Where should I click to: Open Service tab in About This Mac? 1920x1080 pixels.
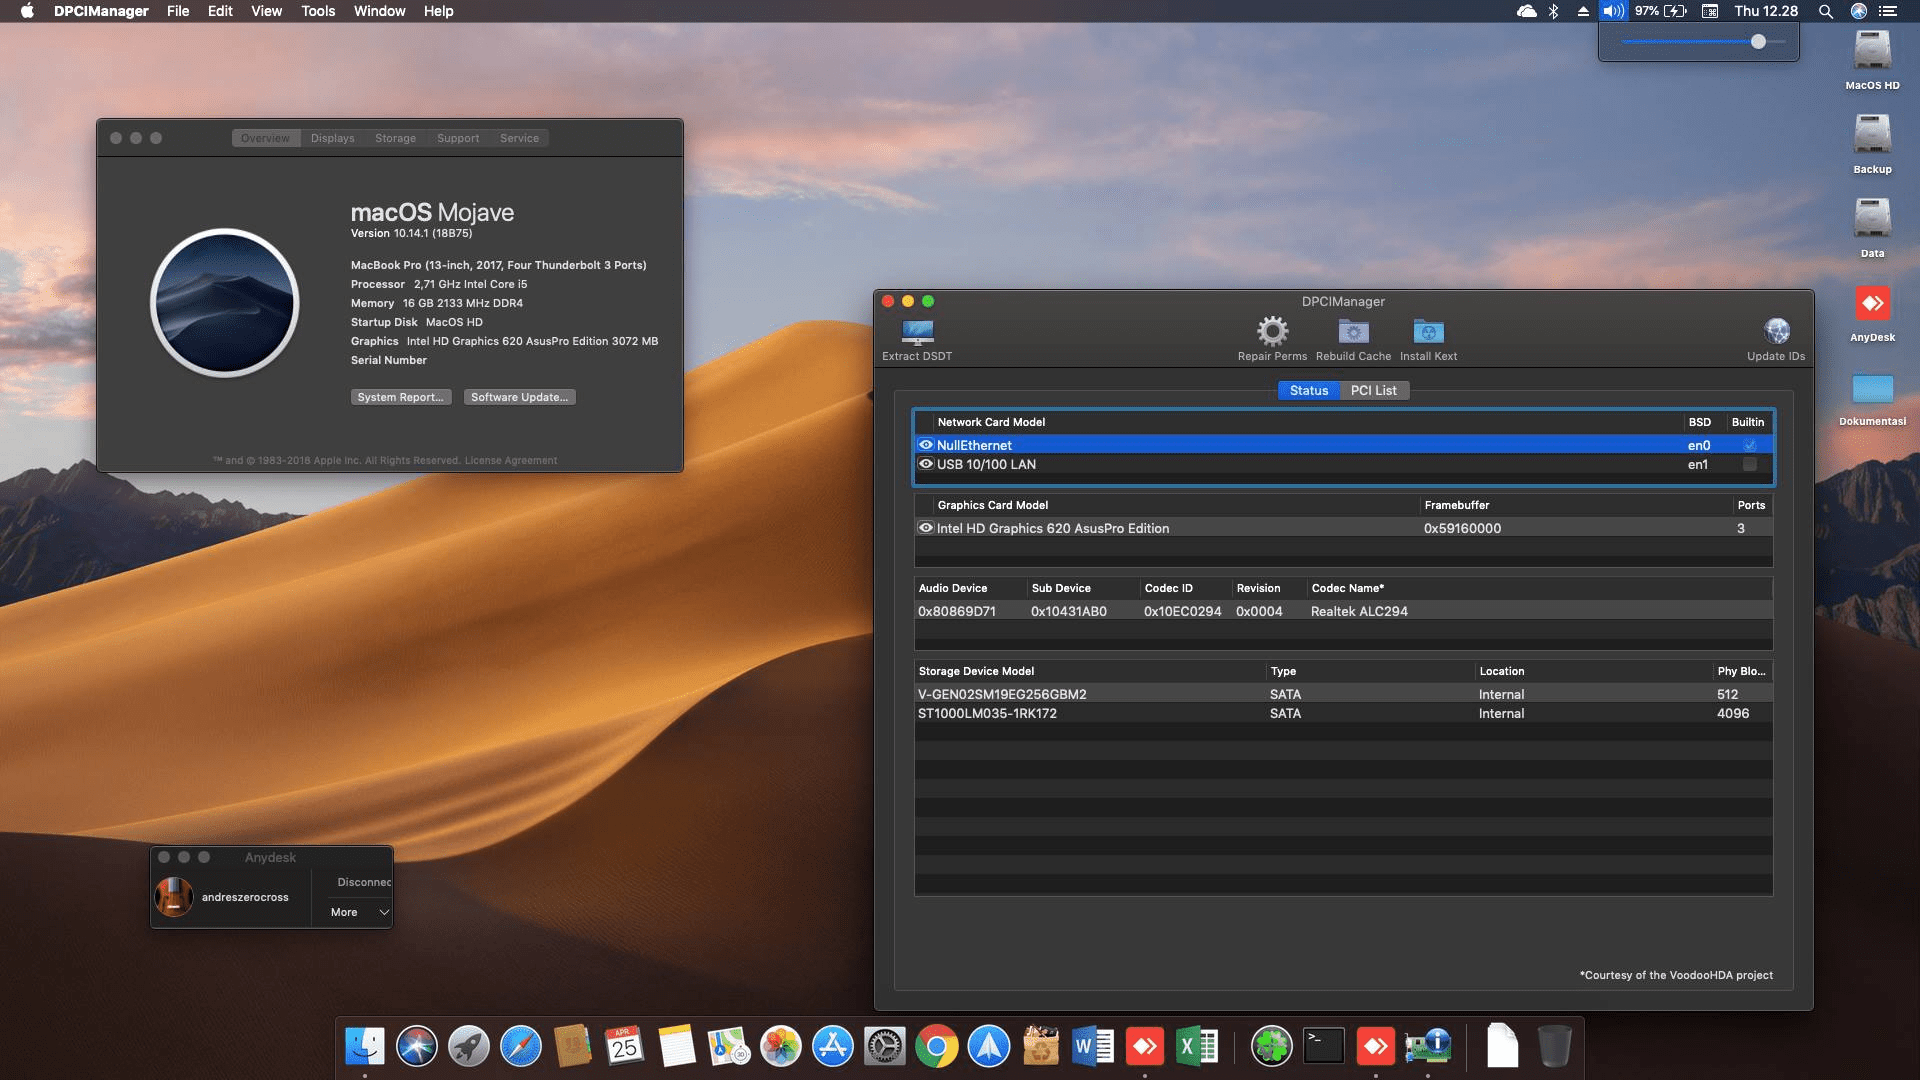coord(519,138)
